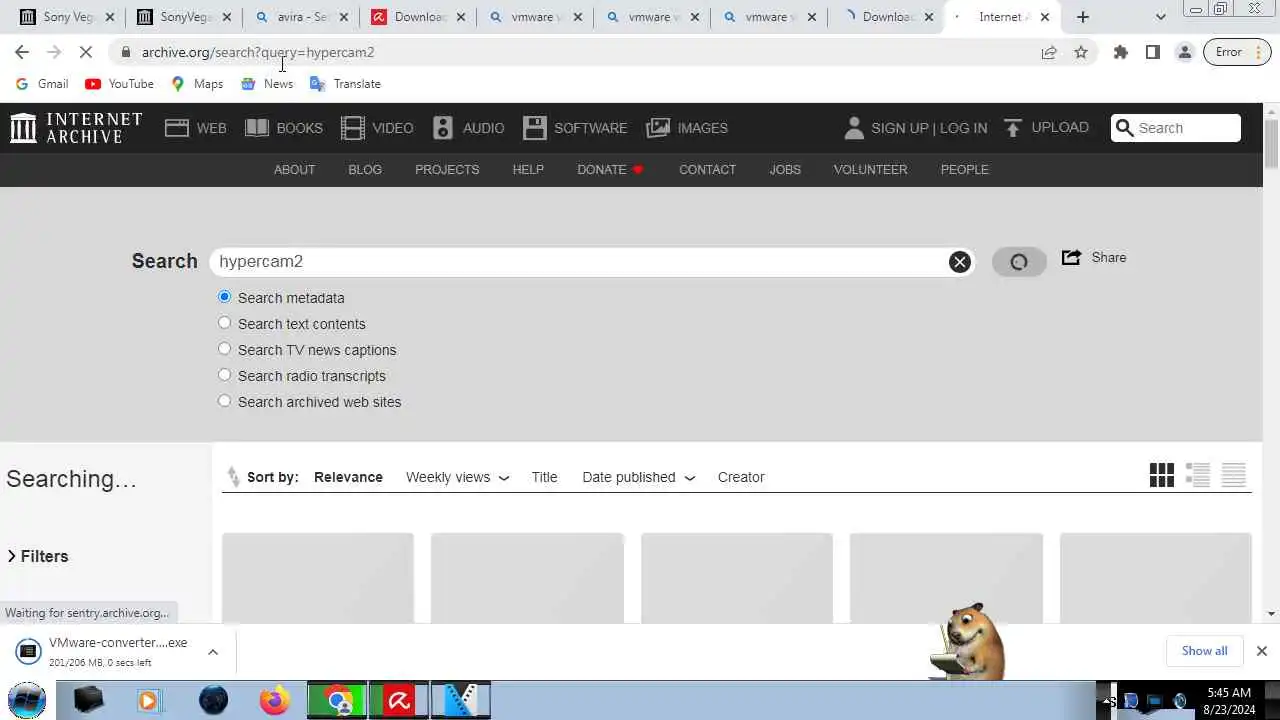The width and height of the screenshot is (1280, 720).
Task: Switch to extended list view
Action: pos(1198,475)
